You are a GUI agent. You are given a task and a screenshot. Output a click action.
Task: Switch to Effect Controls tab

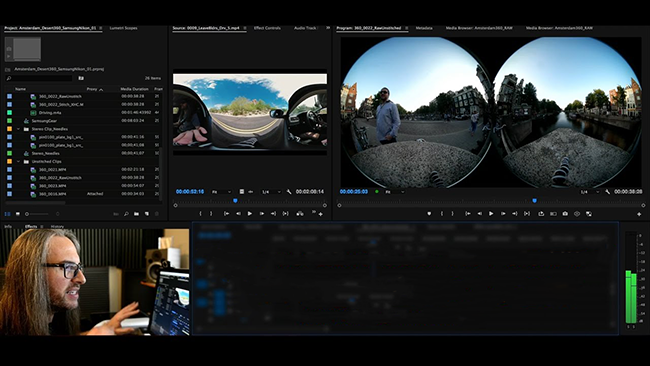(267, 28)
